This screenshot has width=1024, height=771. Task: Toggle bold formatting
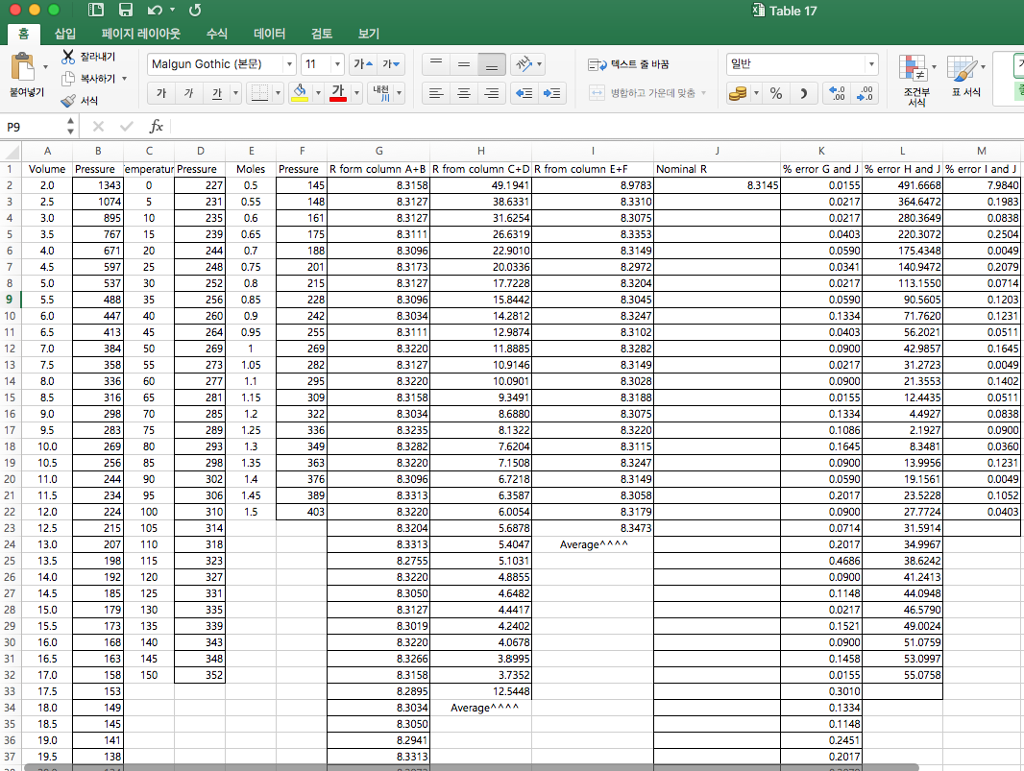click(x=161, y=93)
